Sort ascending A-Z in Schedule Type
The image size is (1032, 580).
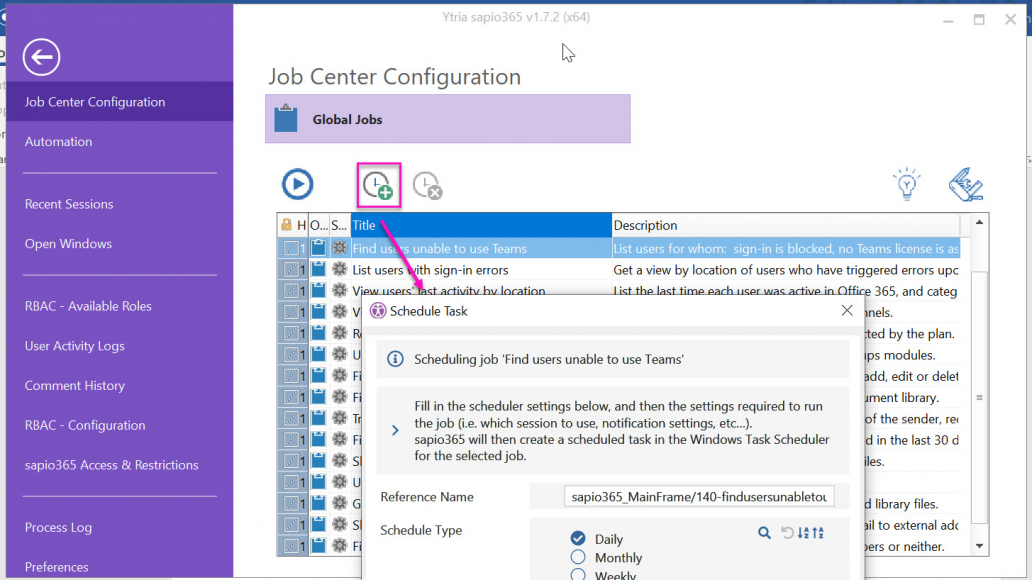click(x=817, y=533)
